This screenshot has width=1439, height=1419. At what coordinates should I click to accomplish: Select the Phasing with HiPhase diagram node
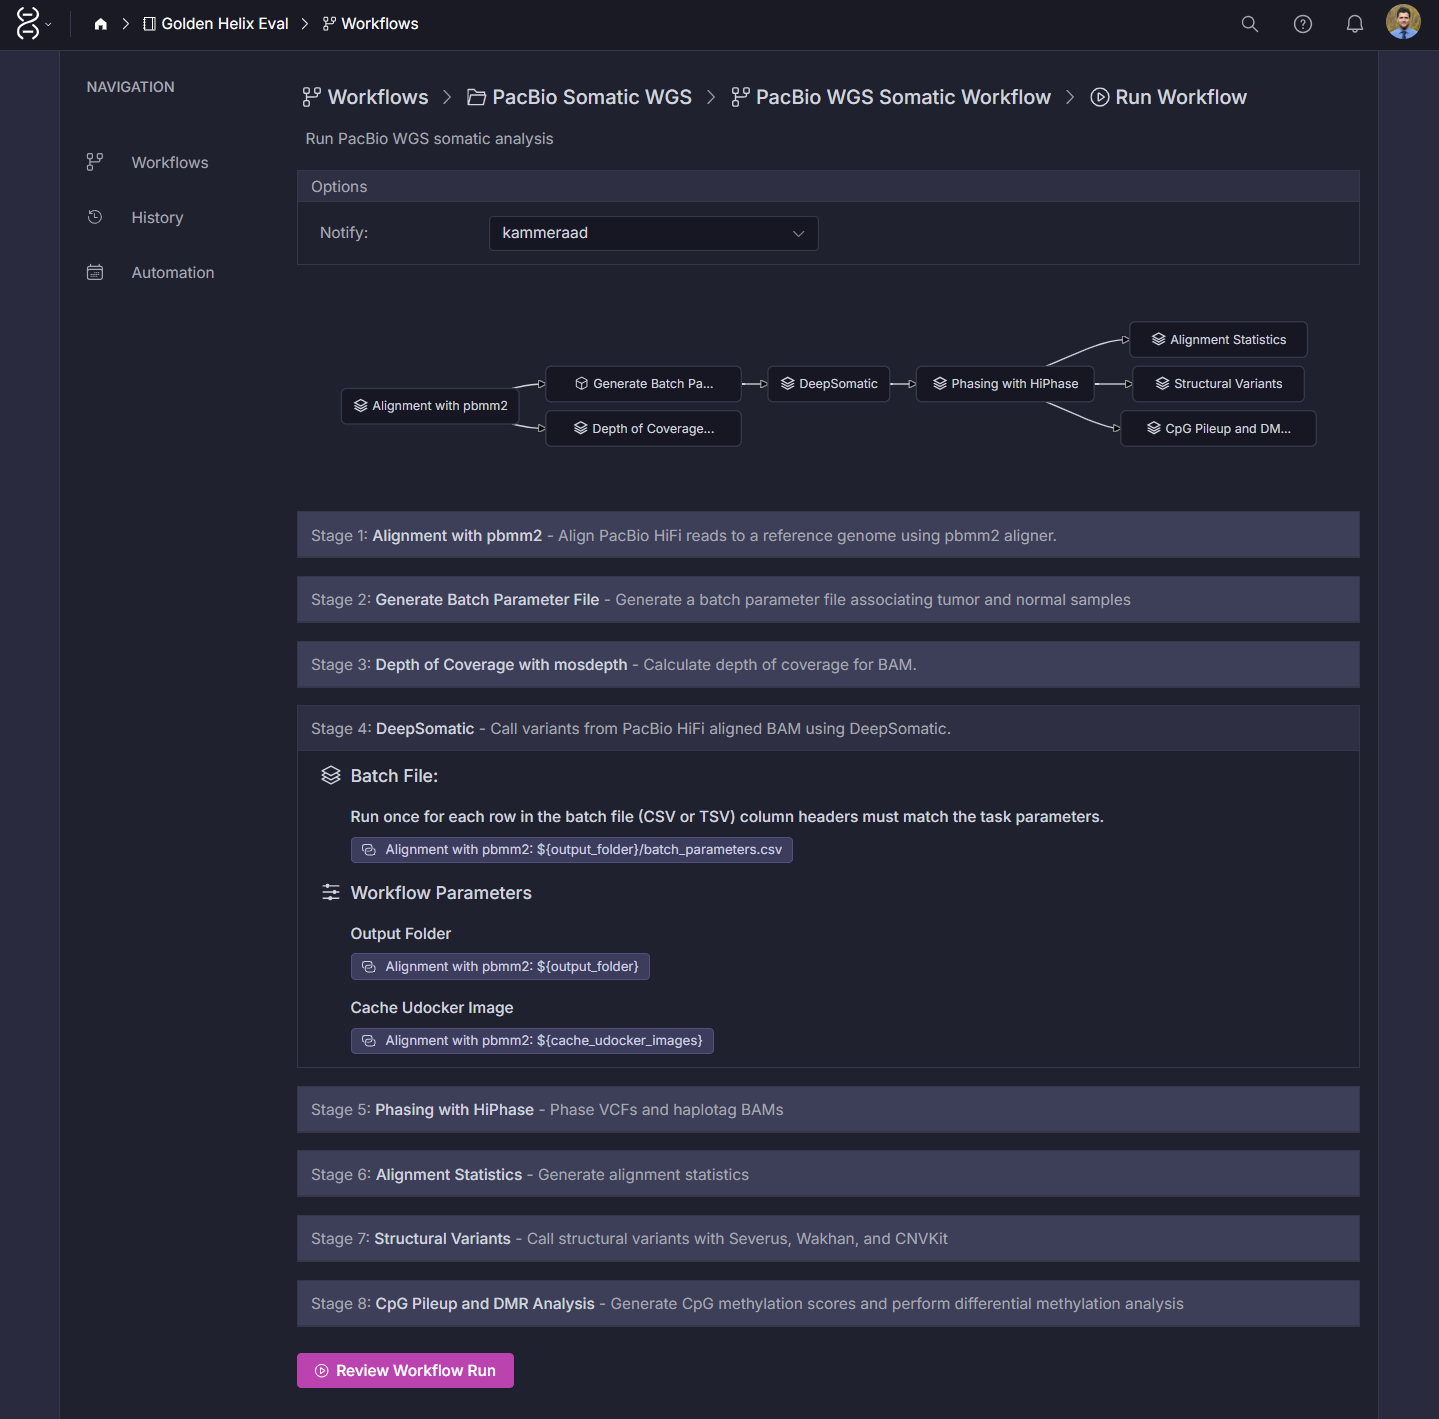pyautogui.click(x=1004, y=384)
